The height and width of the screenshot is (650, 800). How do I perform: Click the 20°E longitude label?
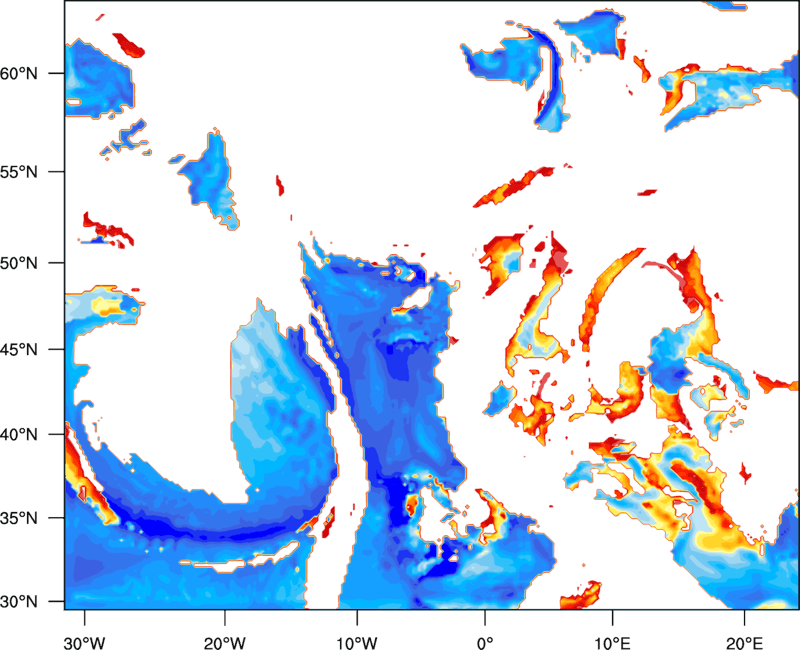(744, 643)
